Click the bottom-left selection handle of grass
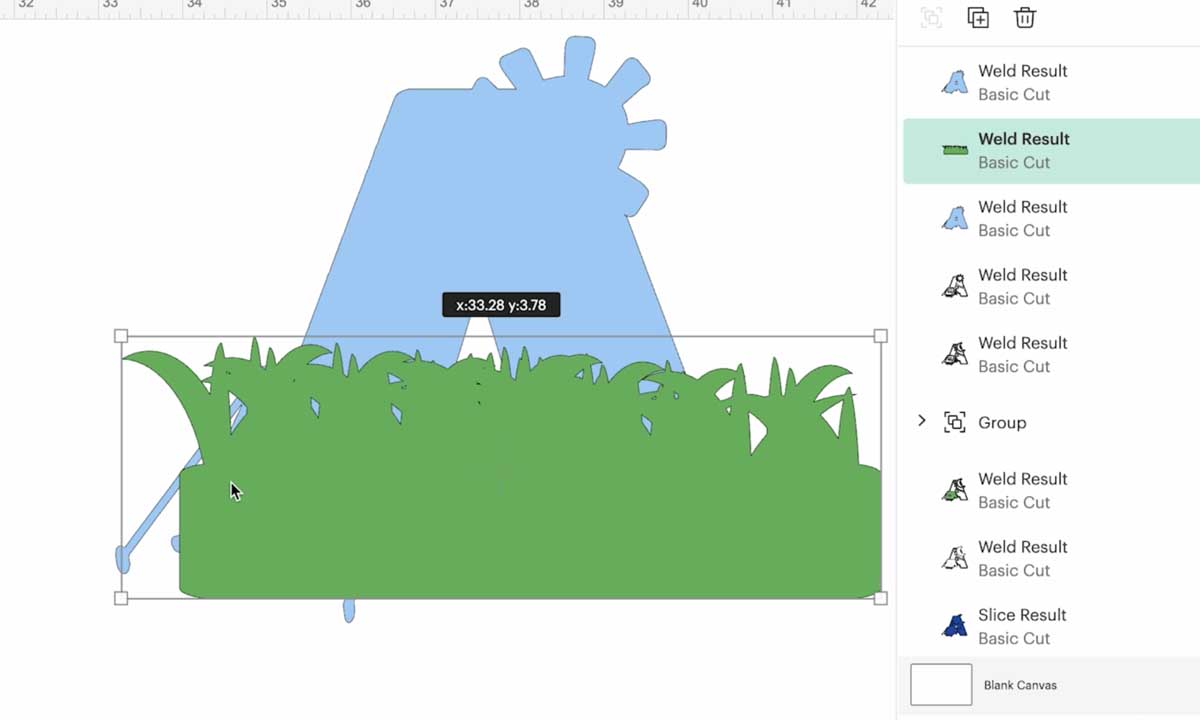1200x720 pixels. click(121, 598)
